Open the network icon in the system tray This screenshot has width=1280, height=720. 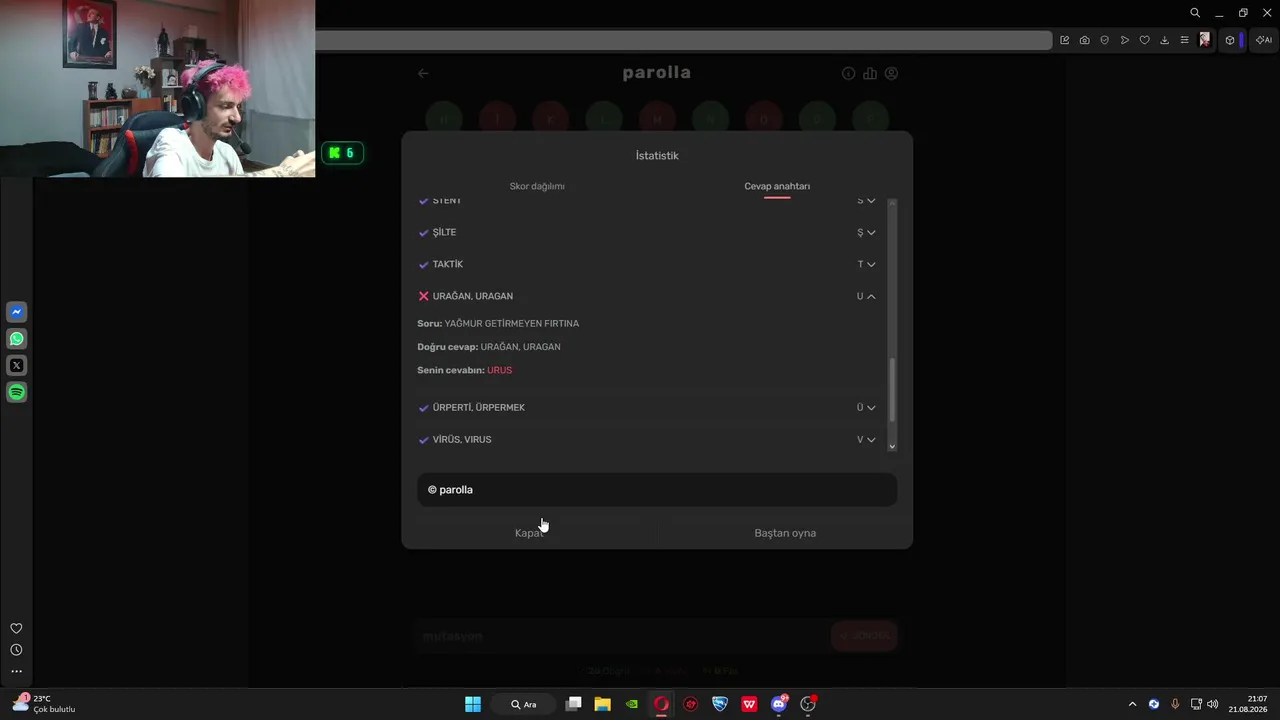coord(1196,704)
